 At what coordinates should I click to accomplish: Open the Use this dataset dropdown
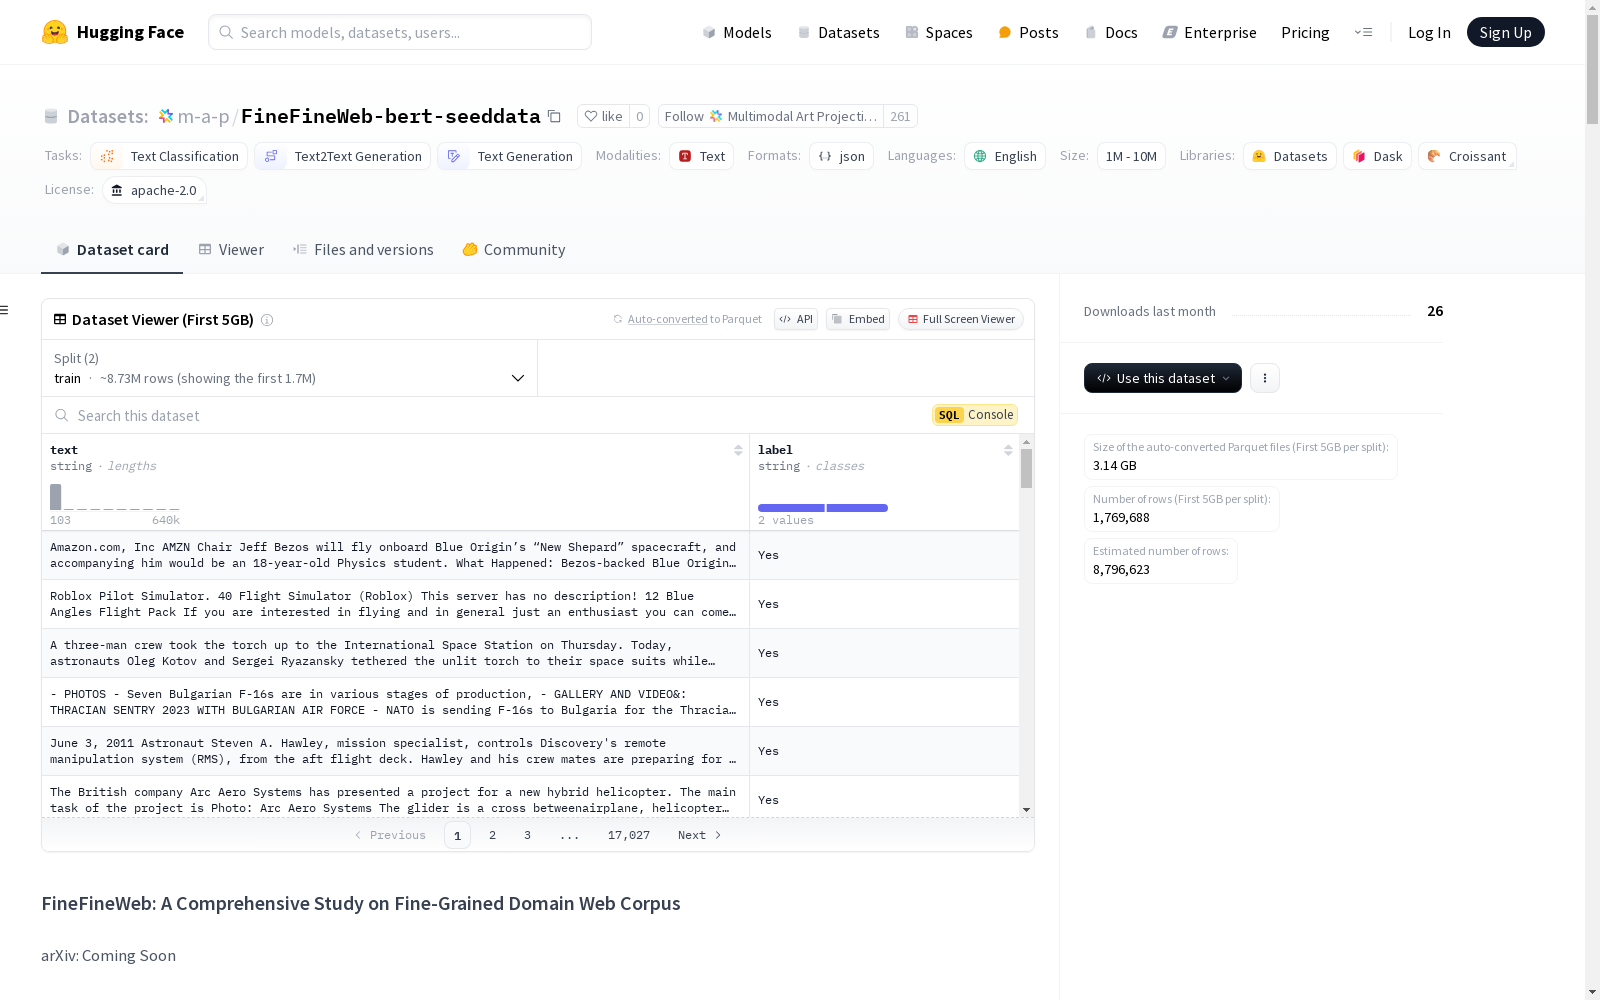click(x=1163, y=378)
